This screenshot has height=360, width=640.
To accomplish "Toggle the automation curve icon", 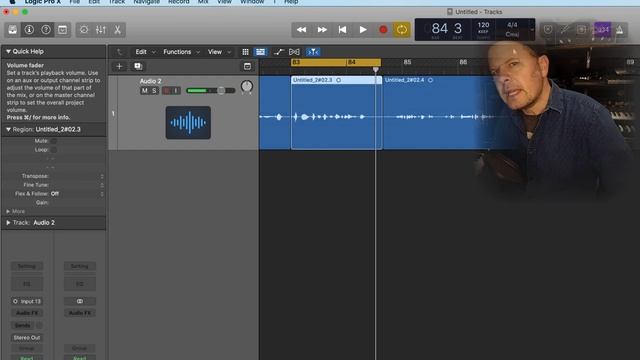I will coord(279,52).
